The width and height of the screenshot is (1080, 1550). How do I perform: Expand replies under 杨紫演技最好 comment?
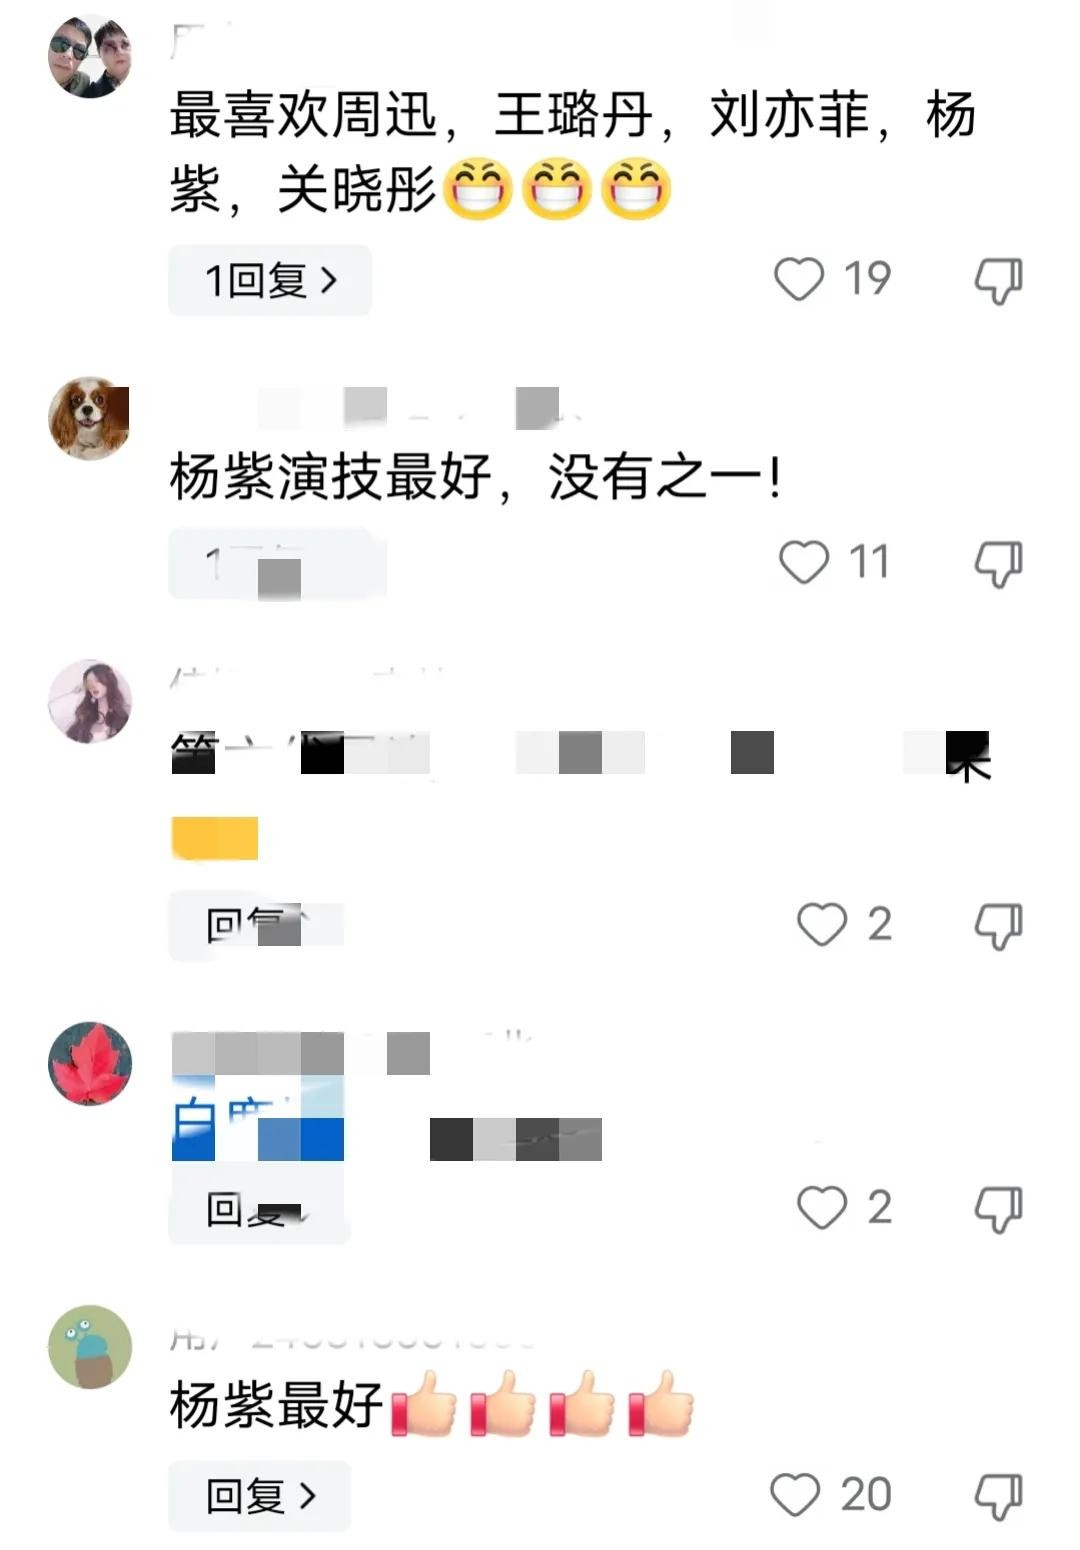point(276,564)
